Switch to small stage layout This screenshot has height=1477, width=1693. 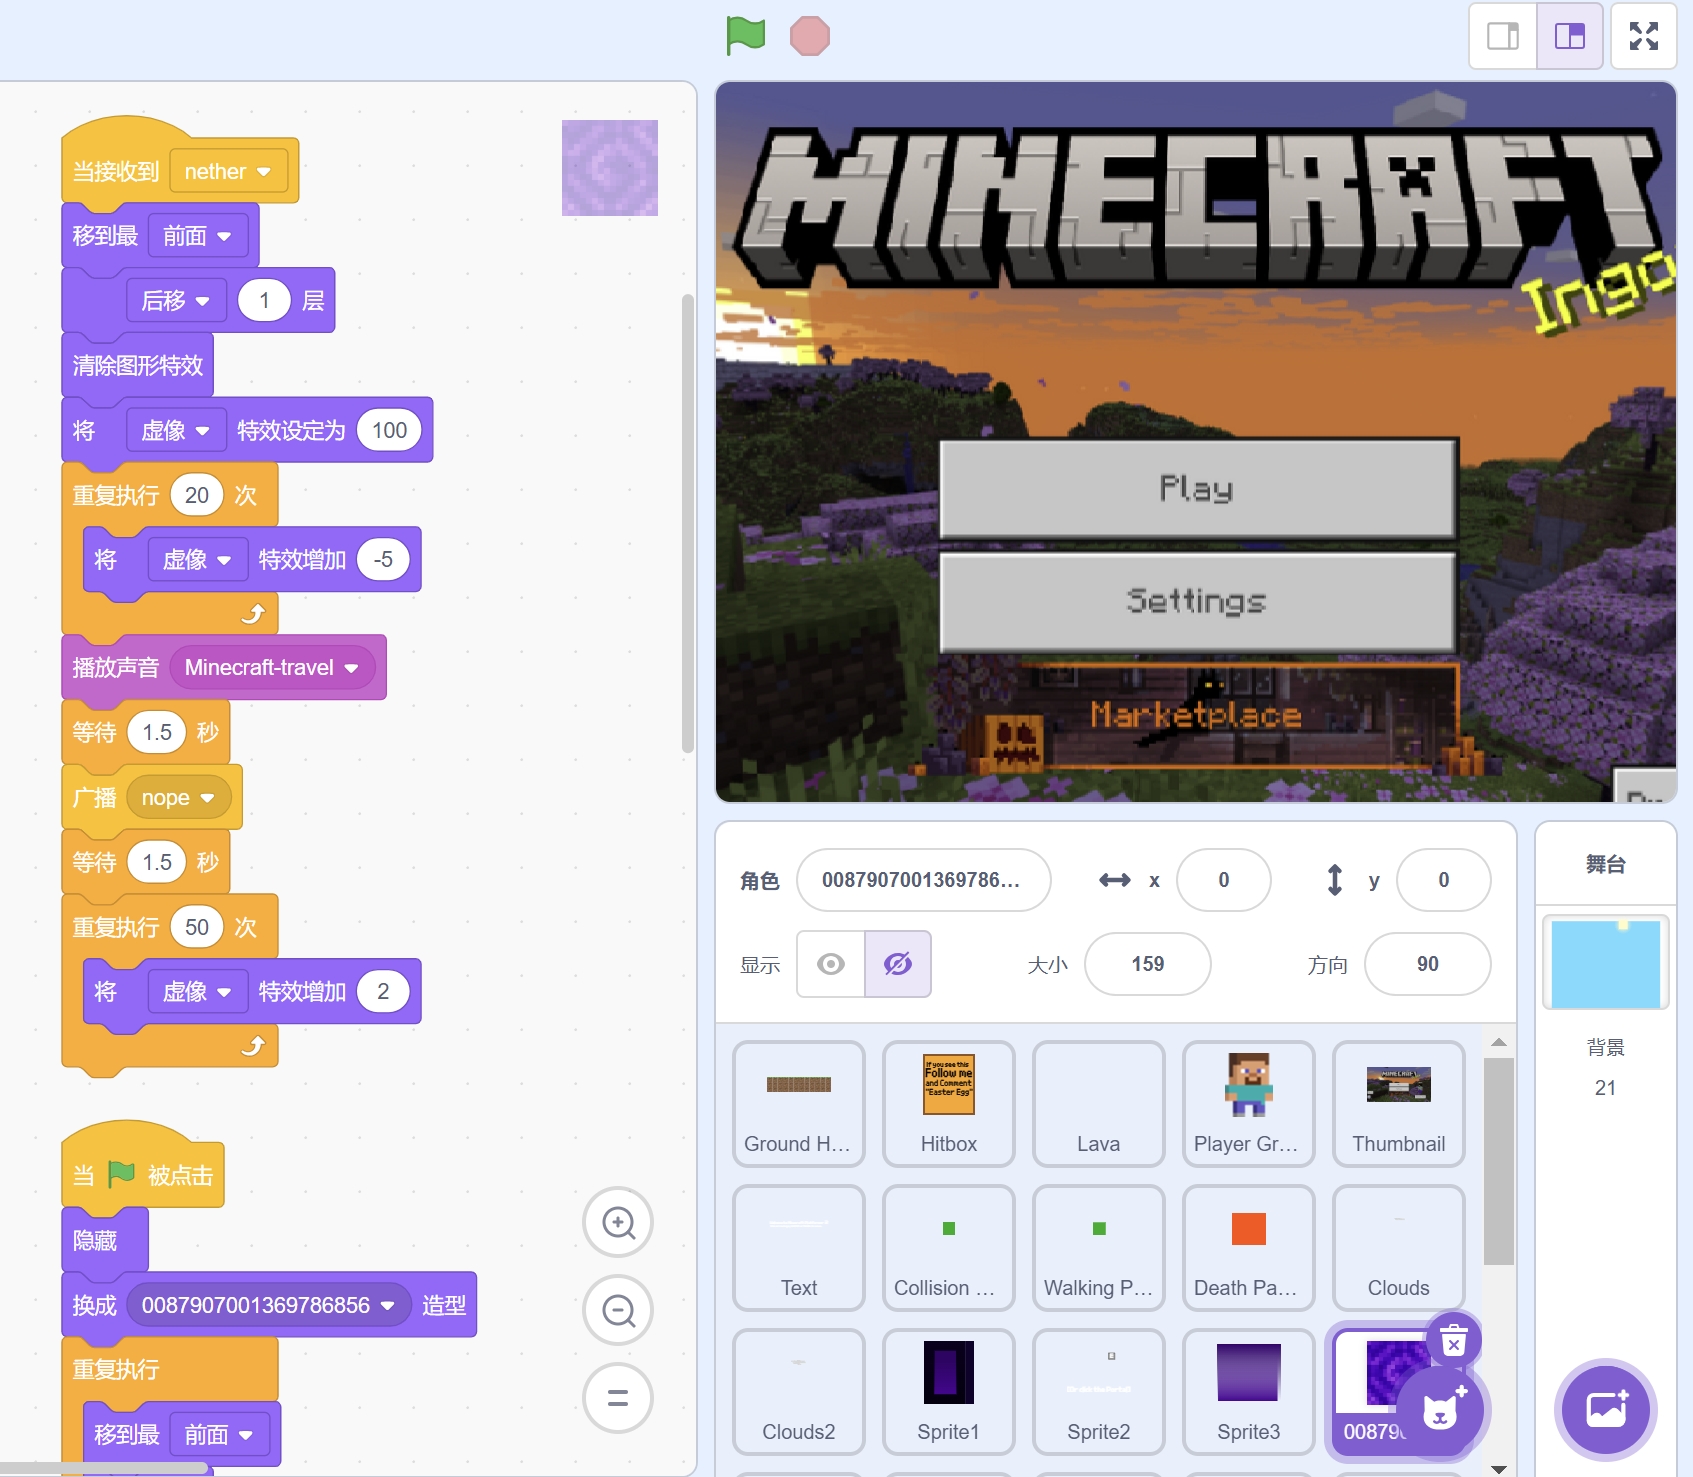(1502, 36)
